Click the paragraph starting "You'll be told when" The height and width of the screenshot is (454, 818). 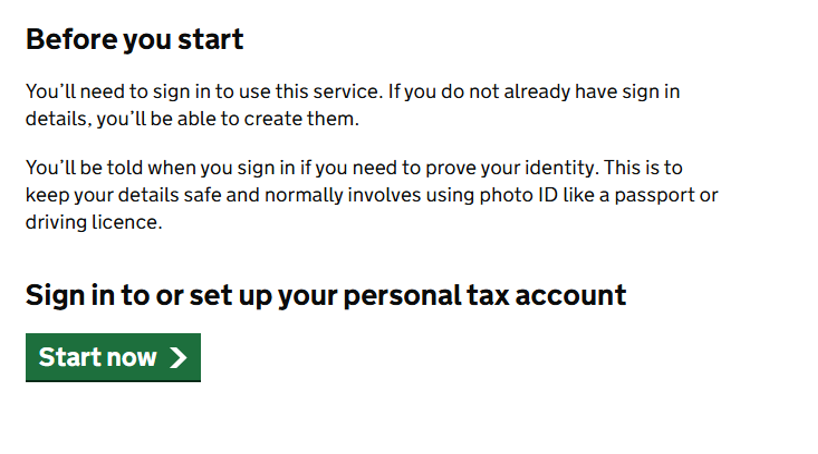(370, 194)
